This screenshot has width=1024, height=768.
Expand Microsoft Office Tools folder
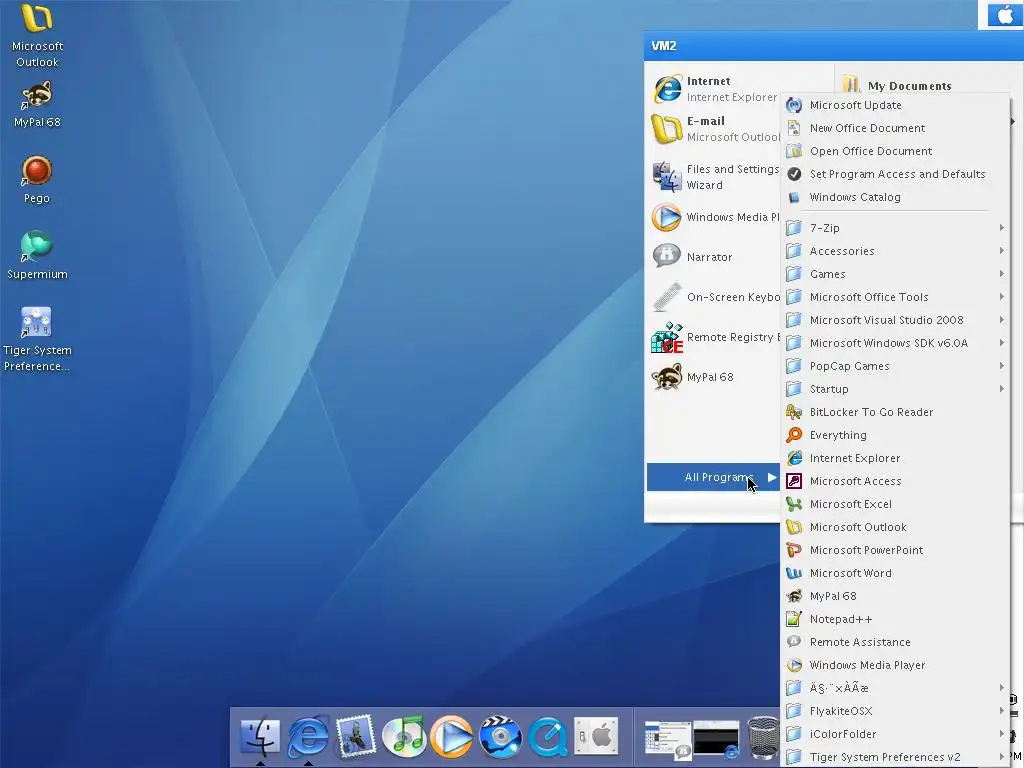895,297
